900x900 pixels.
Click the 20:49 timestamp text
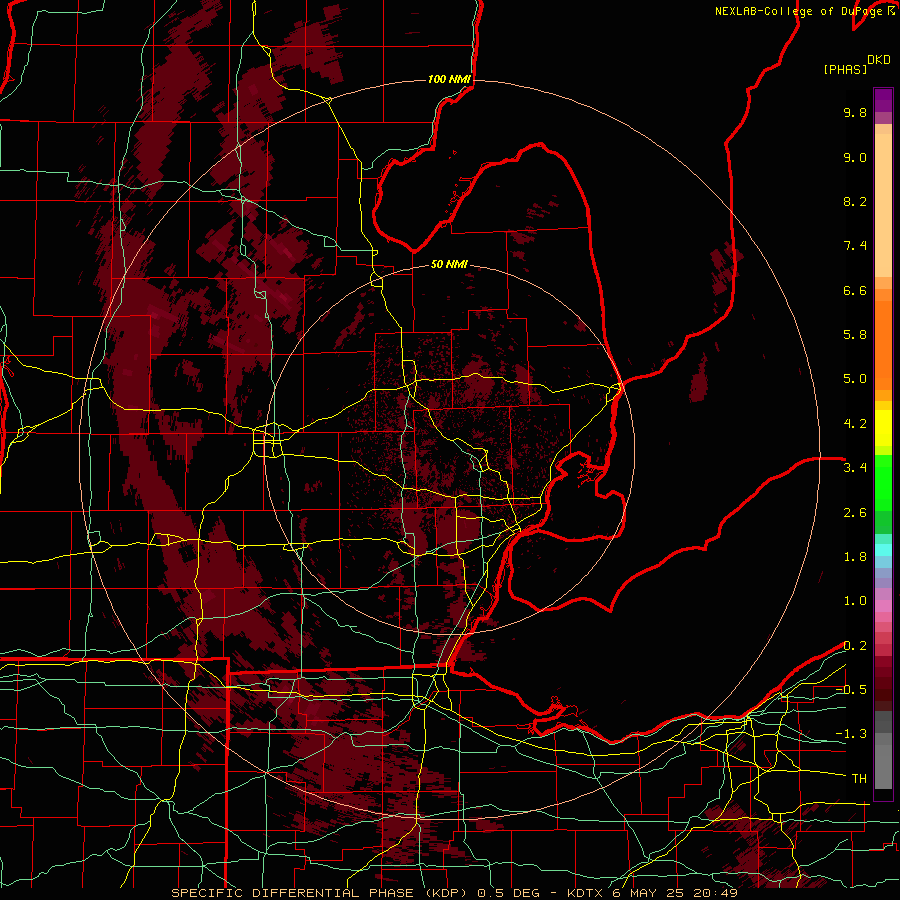tap(715, 893)
